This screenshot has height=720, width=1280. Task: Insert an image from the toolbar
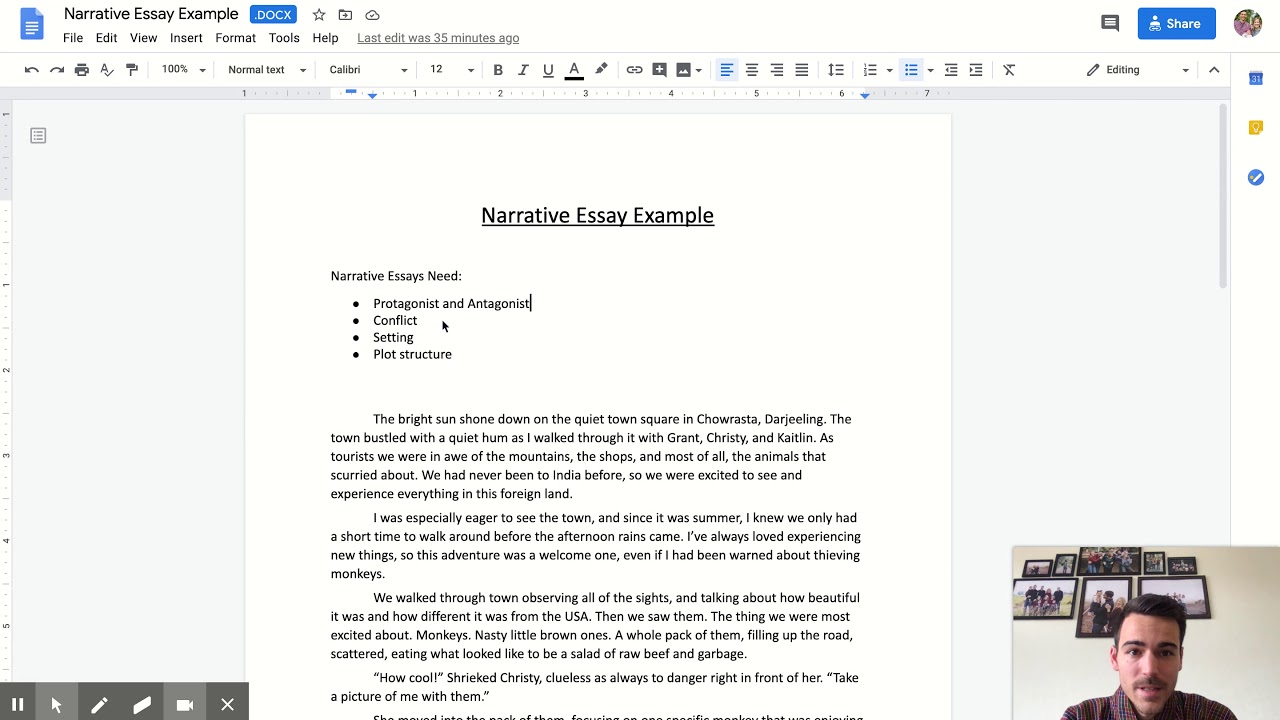tap(683, 70)
